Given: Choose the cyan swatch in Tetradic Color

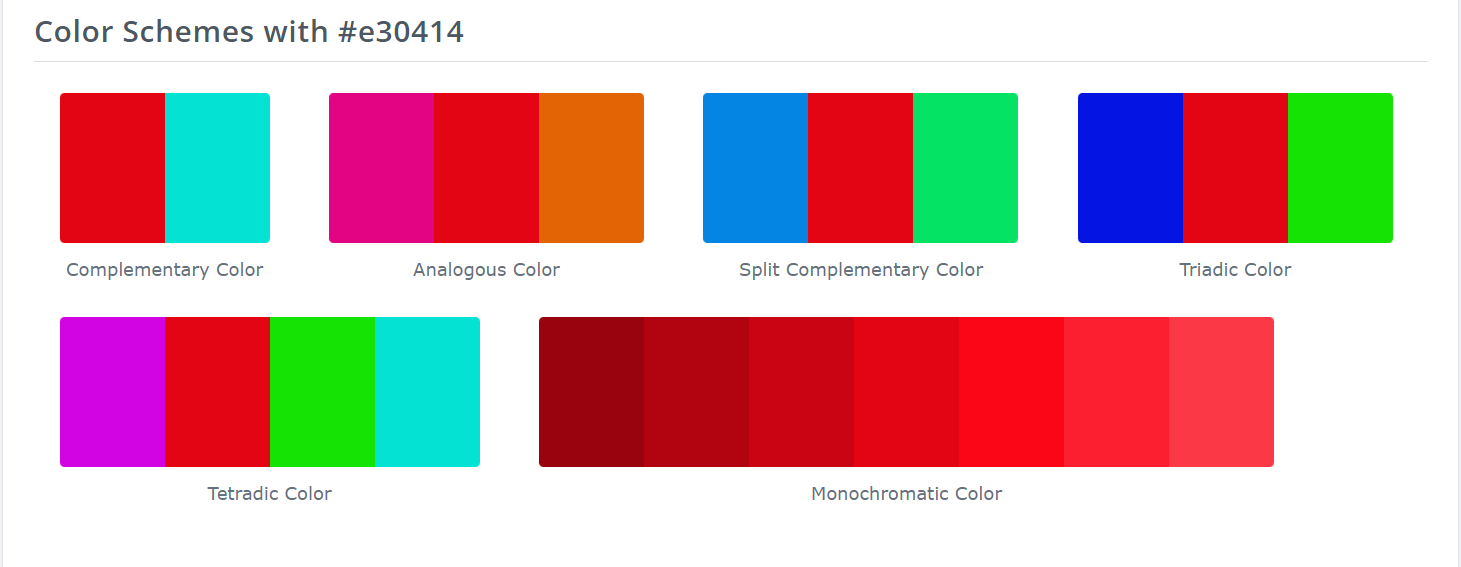Looking at the screenshot, I should click(x=427, y=392).
